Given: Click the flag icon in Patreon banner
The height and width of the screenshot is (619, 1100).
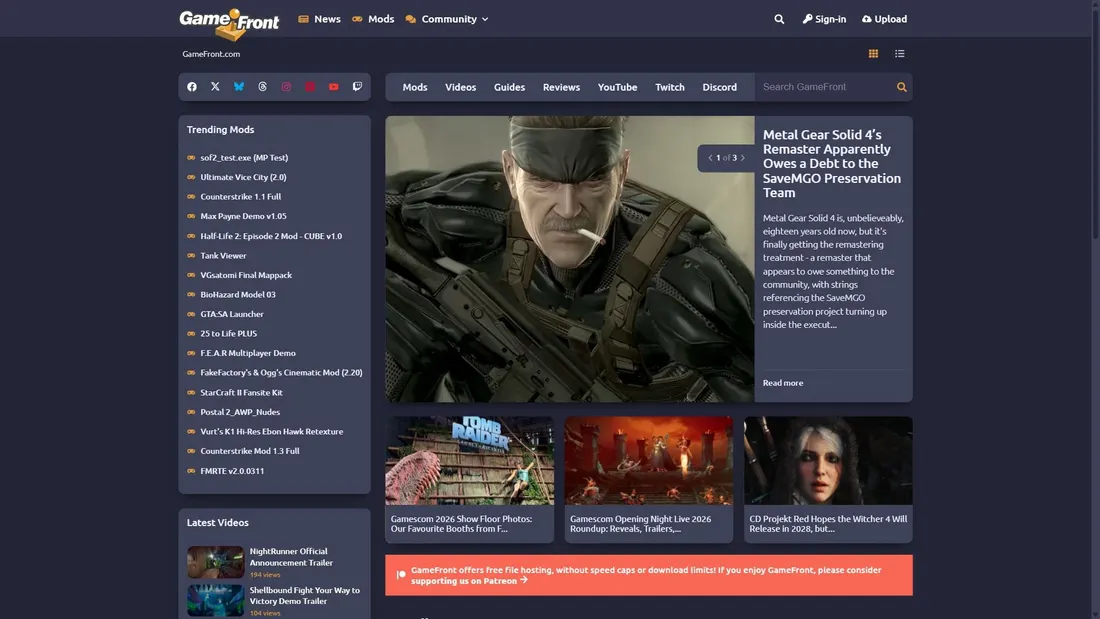Looking at the screenshot, I should [401, 575].
